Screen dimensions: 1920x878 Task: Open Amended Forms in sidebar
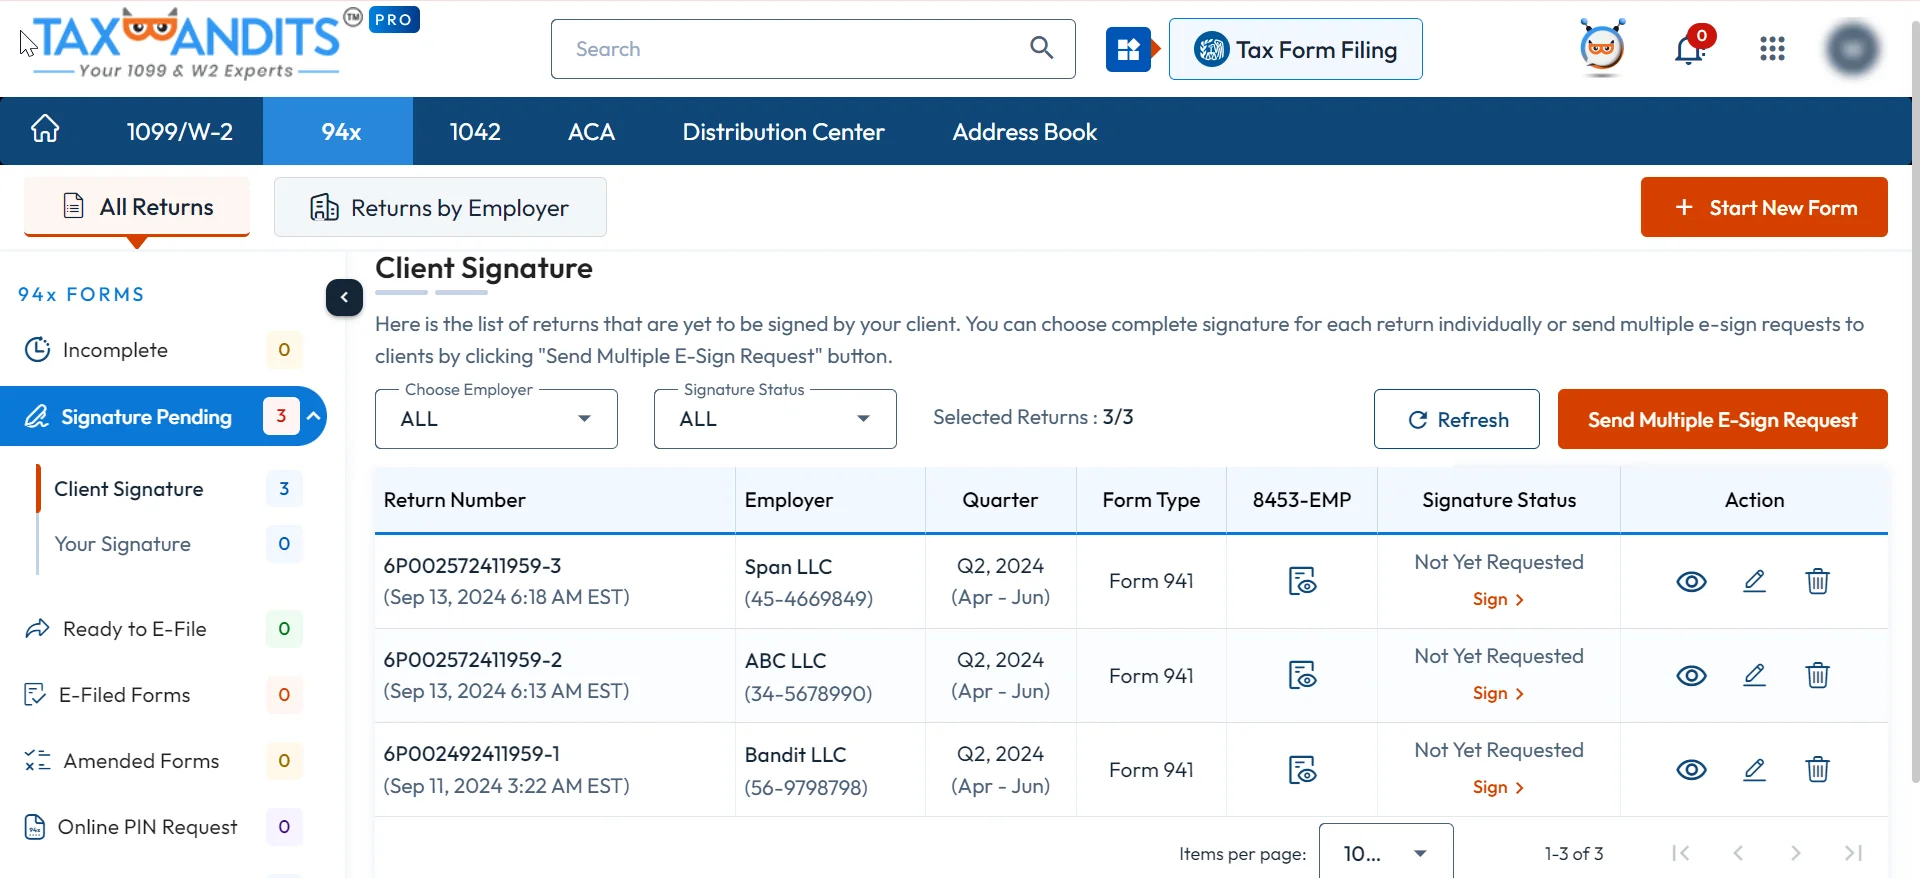coord(163,761)
